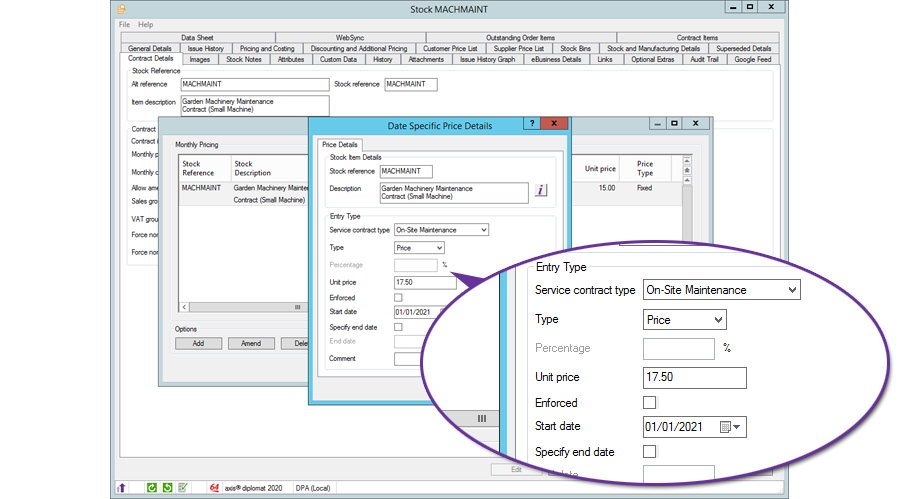Open the Type dropdown showing Price in the dialog
This screenshot has height=499, width=900.
(419, 248)
